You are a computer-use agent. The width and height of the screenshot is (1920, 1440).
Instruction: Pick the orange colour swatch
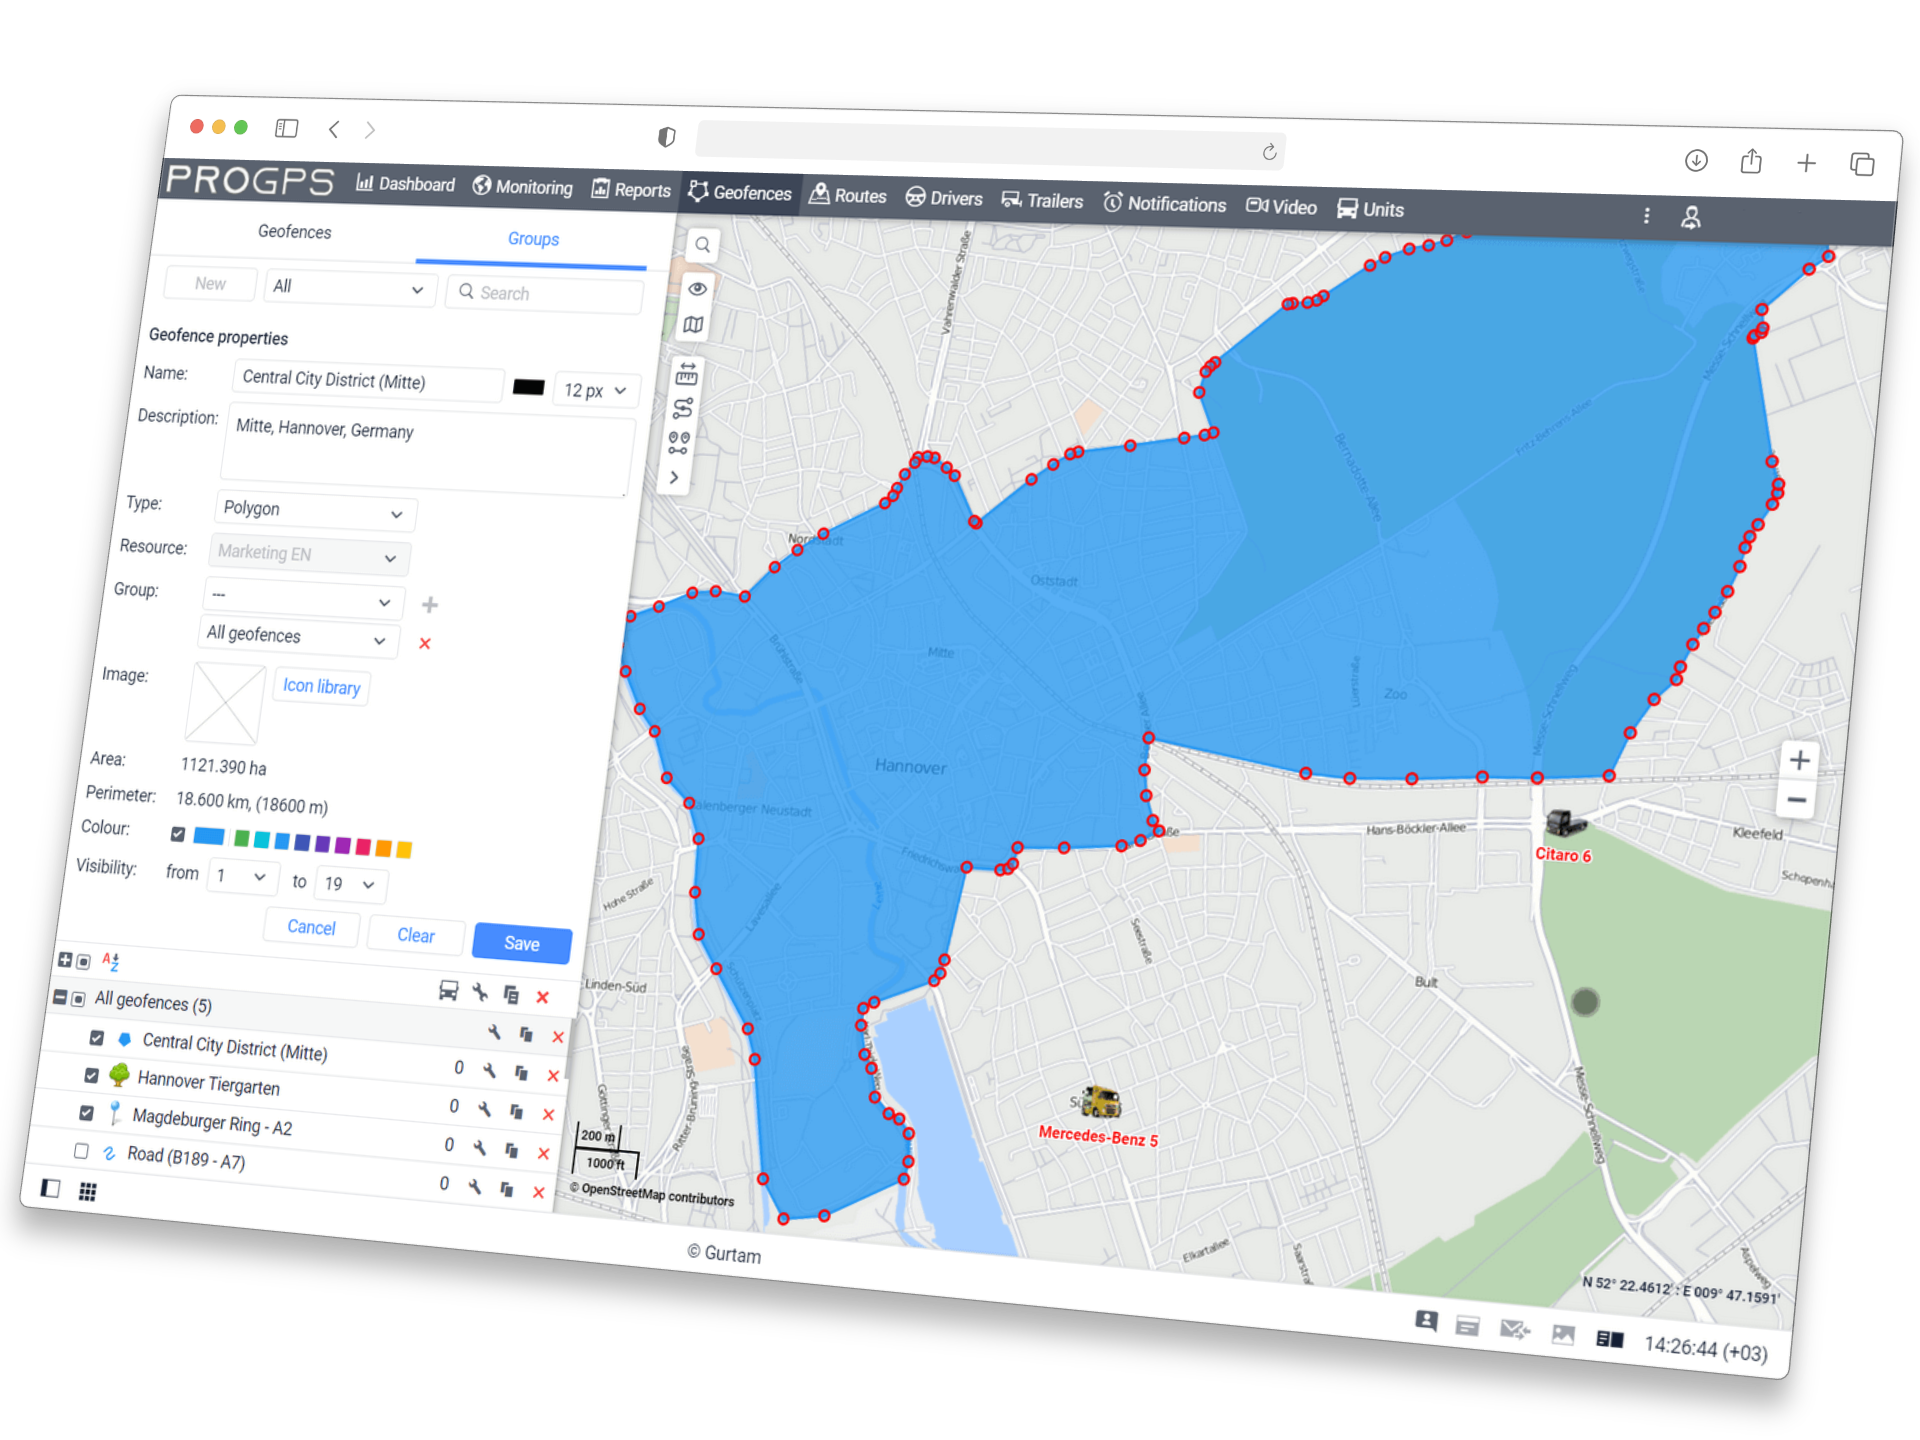point(383,848)
